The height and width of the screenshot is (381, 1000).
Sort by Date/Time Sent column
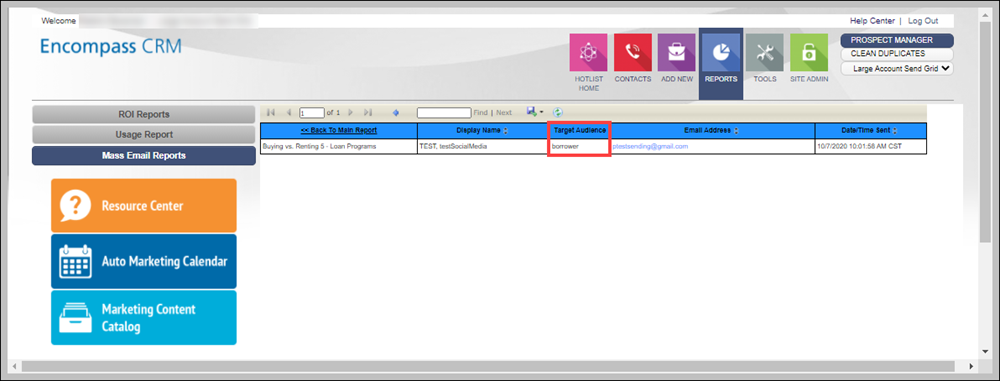894,130
